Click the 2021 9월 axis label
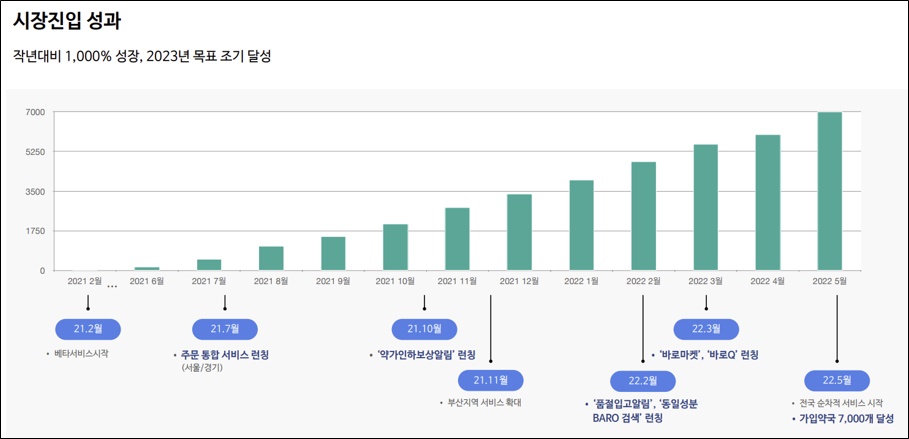This screenshot has width=909, height=439. [333, 281]
